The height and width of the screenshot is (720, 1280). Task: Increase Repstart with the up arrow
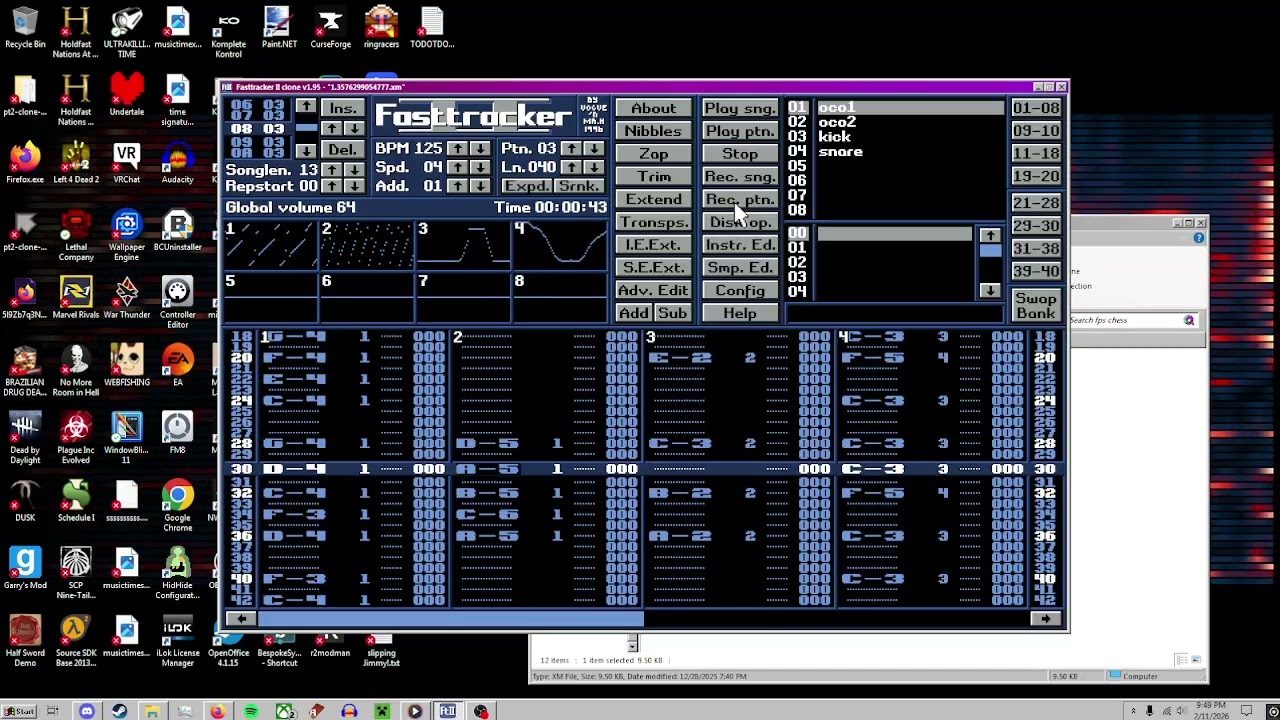pos(331,186)
